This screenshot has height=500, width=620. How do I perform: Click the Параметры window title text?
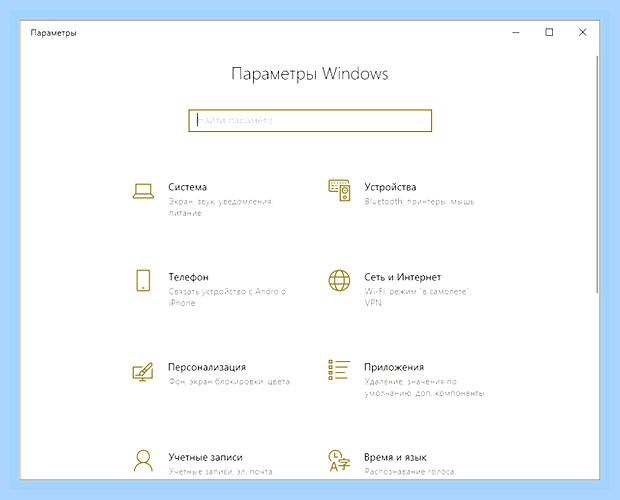click(53, 33)
